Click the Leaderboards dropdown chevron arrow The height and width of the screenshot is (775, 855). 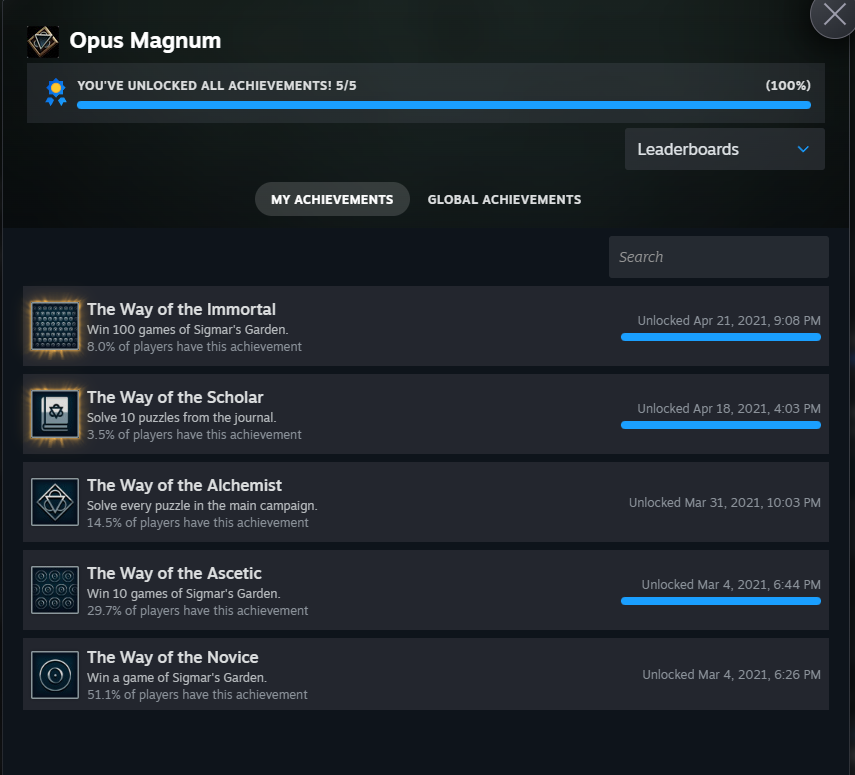[803, 149]
